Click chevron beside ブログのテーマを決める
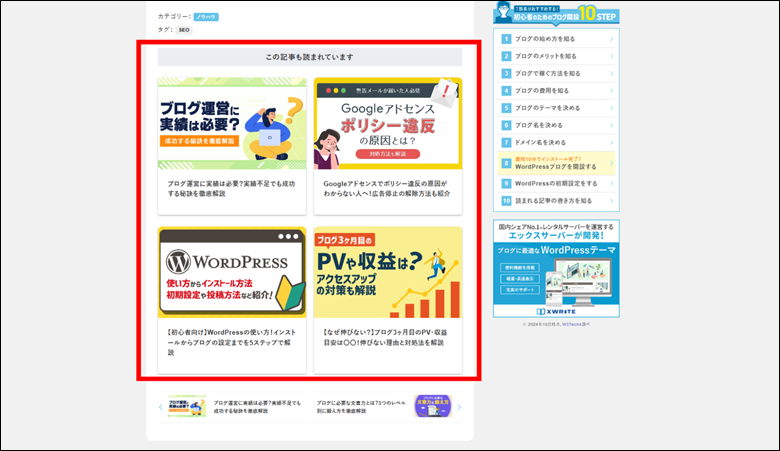780x451 pixels. 611,108
